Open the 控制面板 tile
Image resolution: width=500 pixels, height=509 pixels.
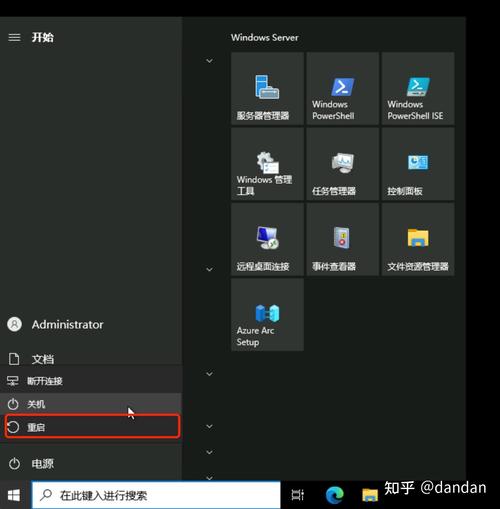(418, 164)
